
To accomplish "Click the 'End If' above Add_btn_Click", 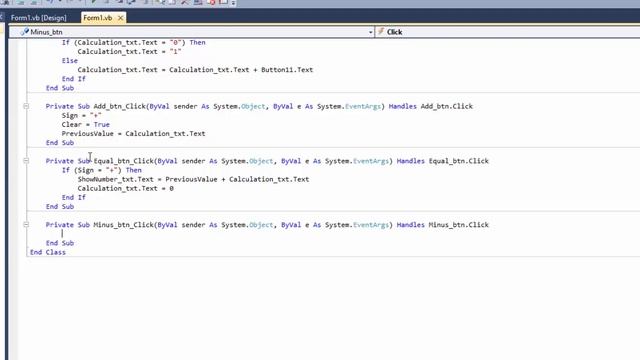I will [73, 79].
